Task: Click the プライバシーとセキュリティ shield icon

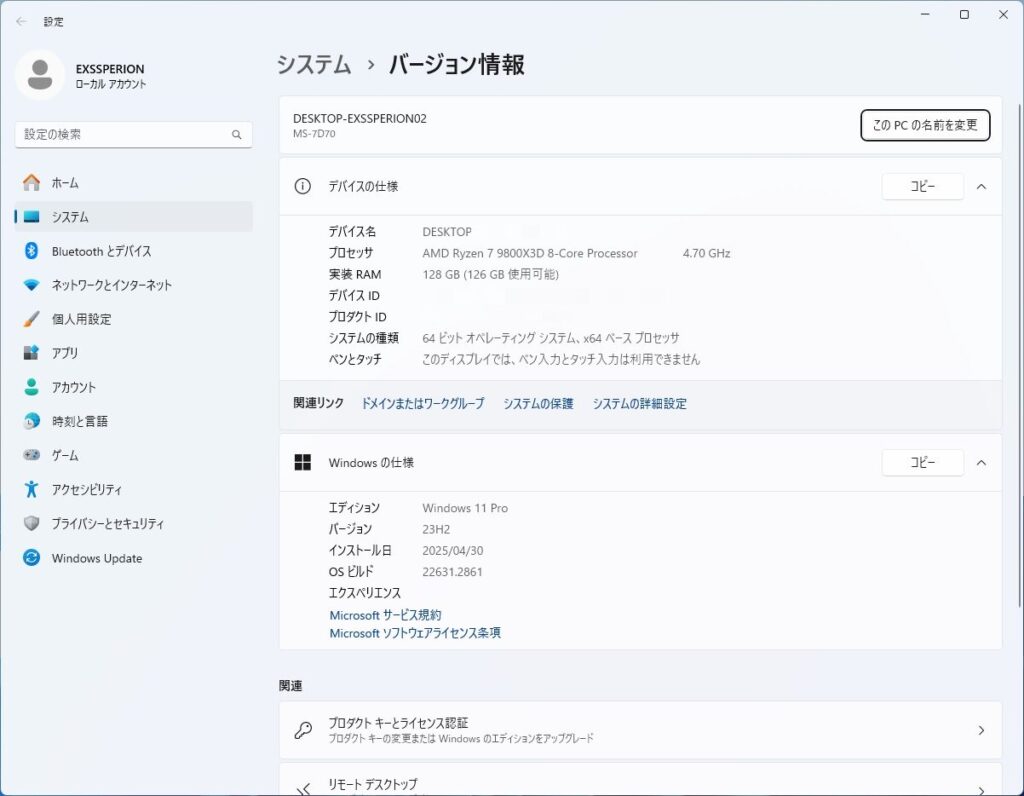Action: point(31,523)
